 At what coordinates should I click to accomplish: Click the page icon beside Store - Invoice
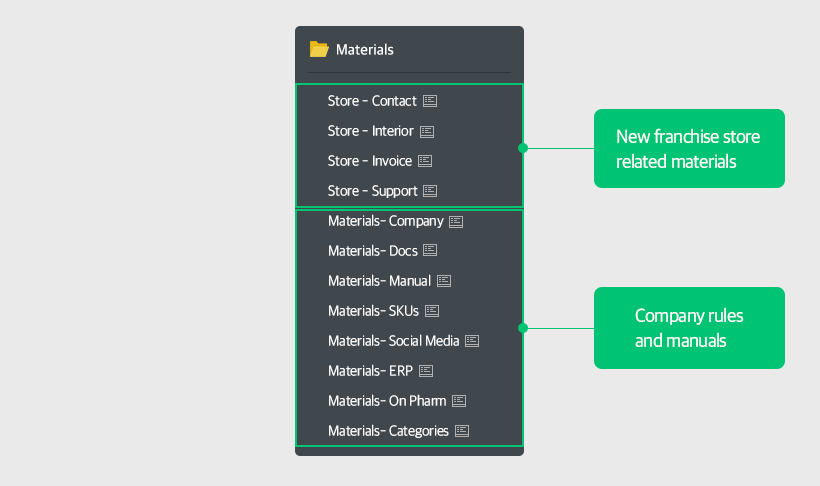coord(425,161)
